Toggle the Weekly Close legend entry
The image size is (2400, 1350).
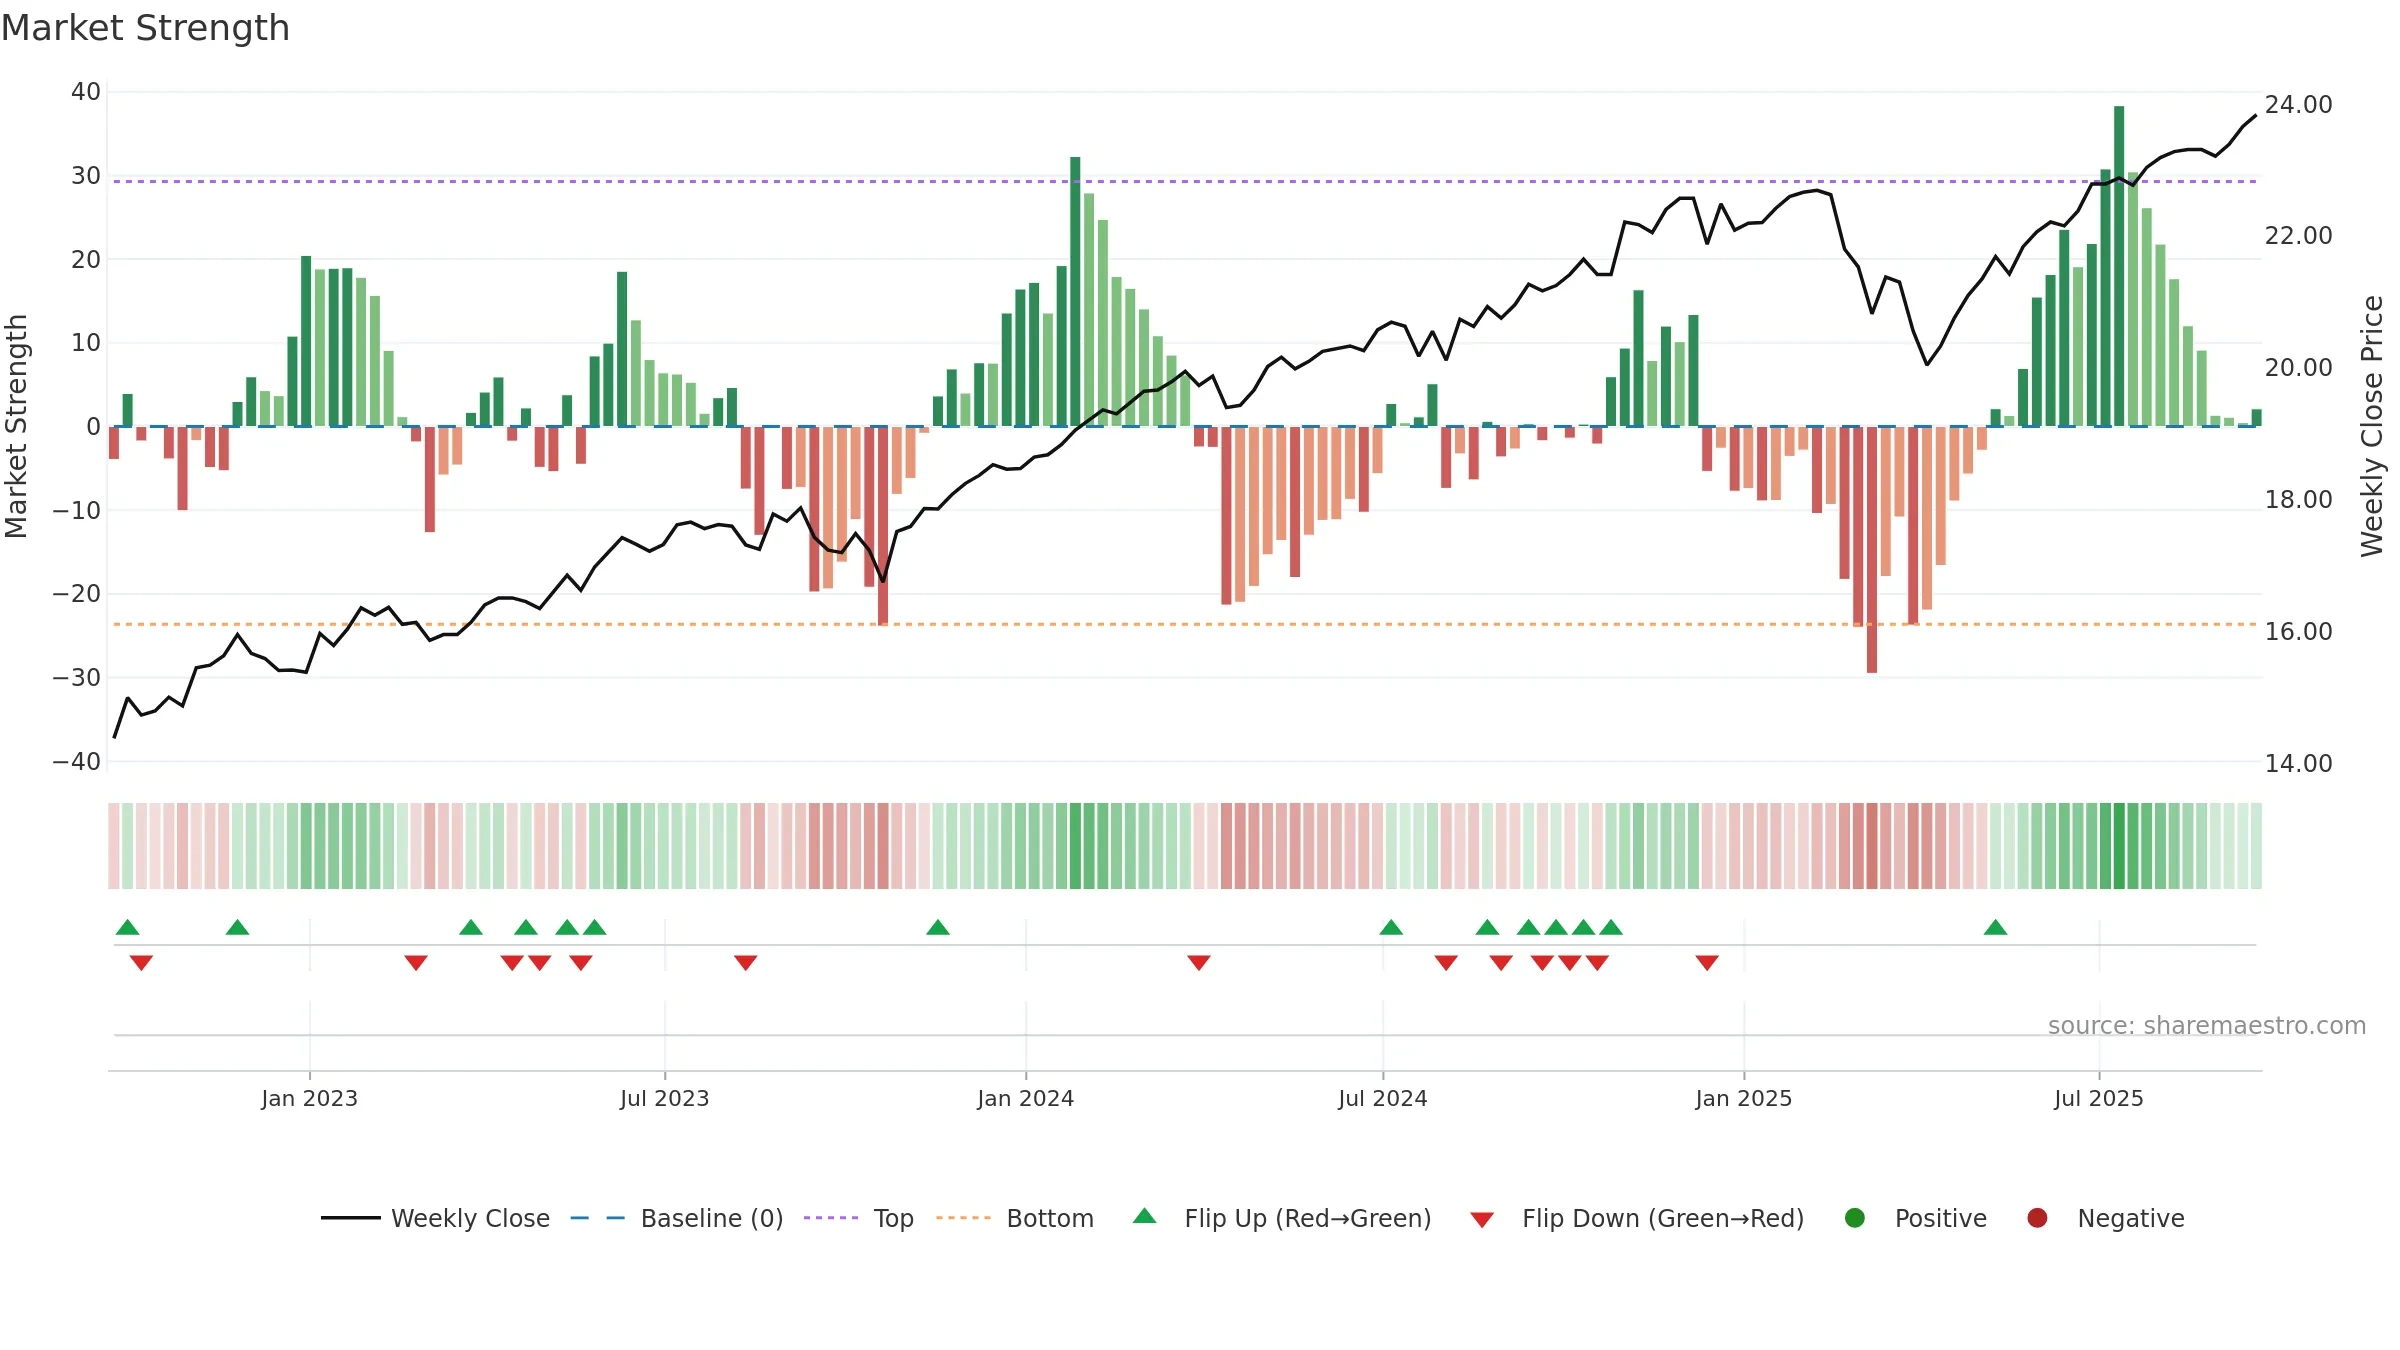click(436, 1218)
